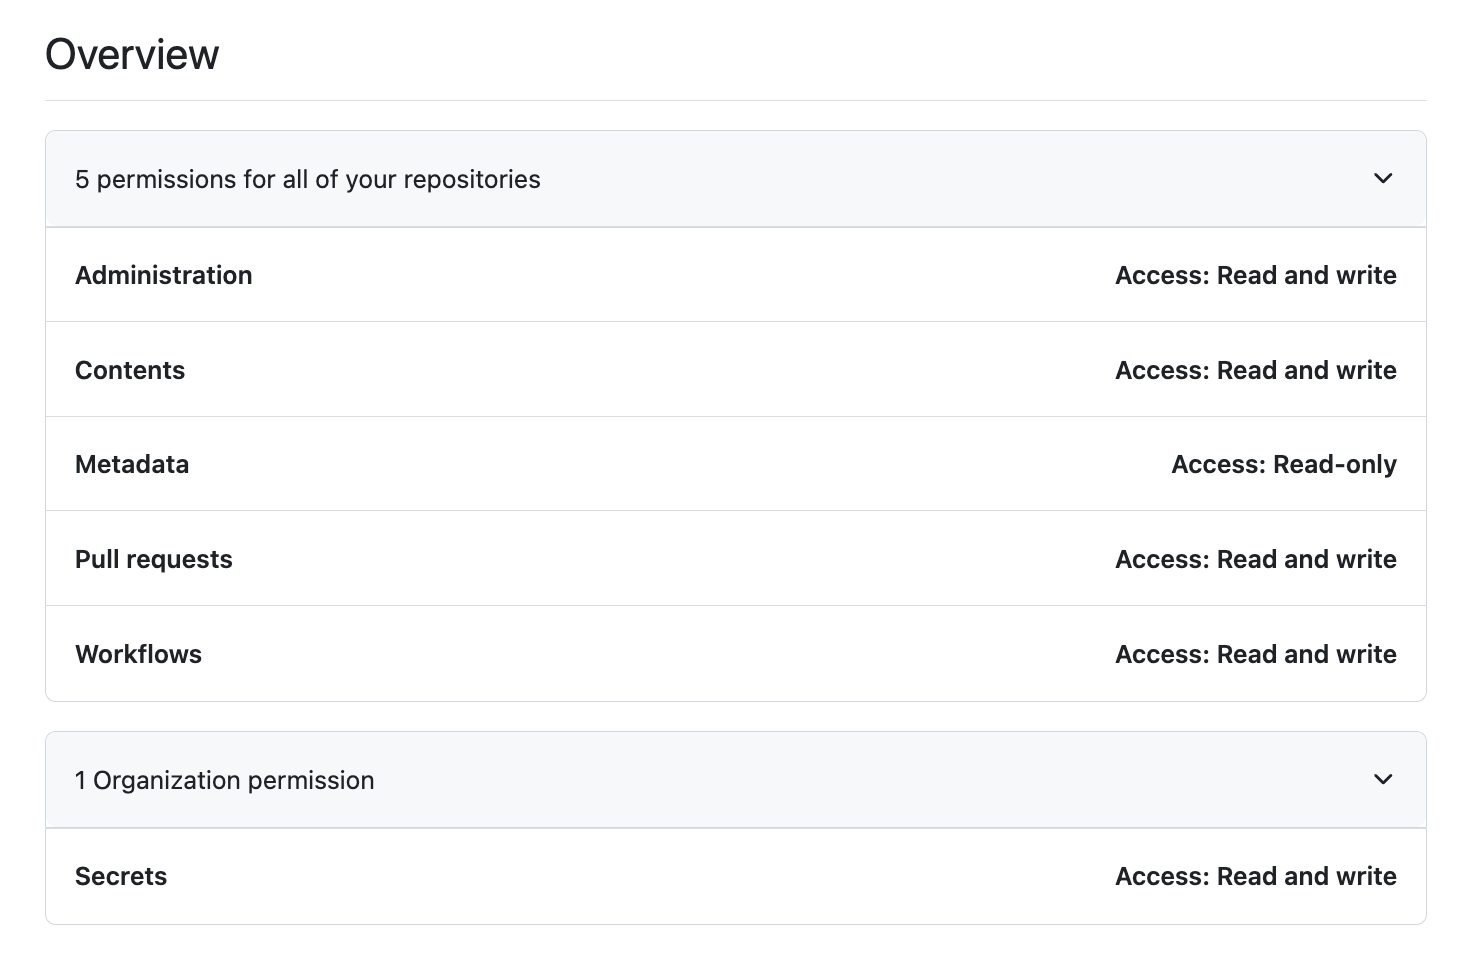Viewport: 1474px width, 962px height.
Task: Select the Administration permission label
Action: [164, 275]
